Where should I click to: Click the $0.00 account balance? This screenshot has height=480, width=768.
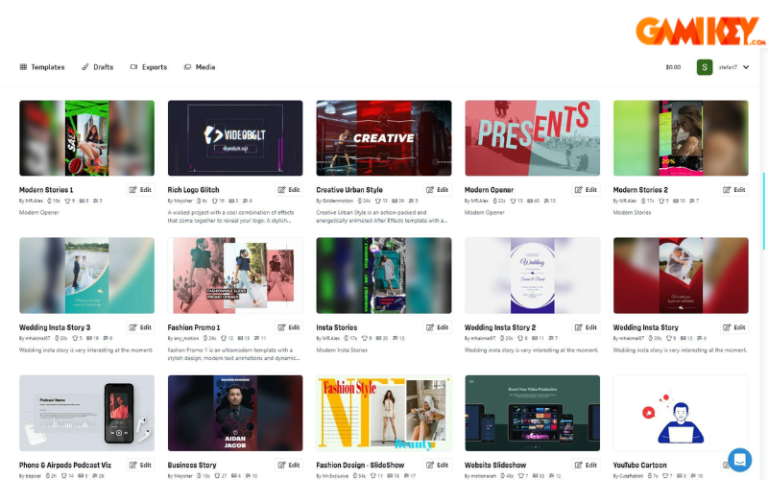point(673,67)
